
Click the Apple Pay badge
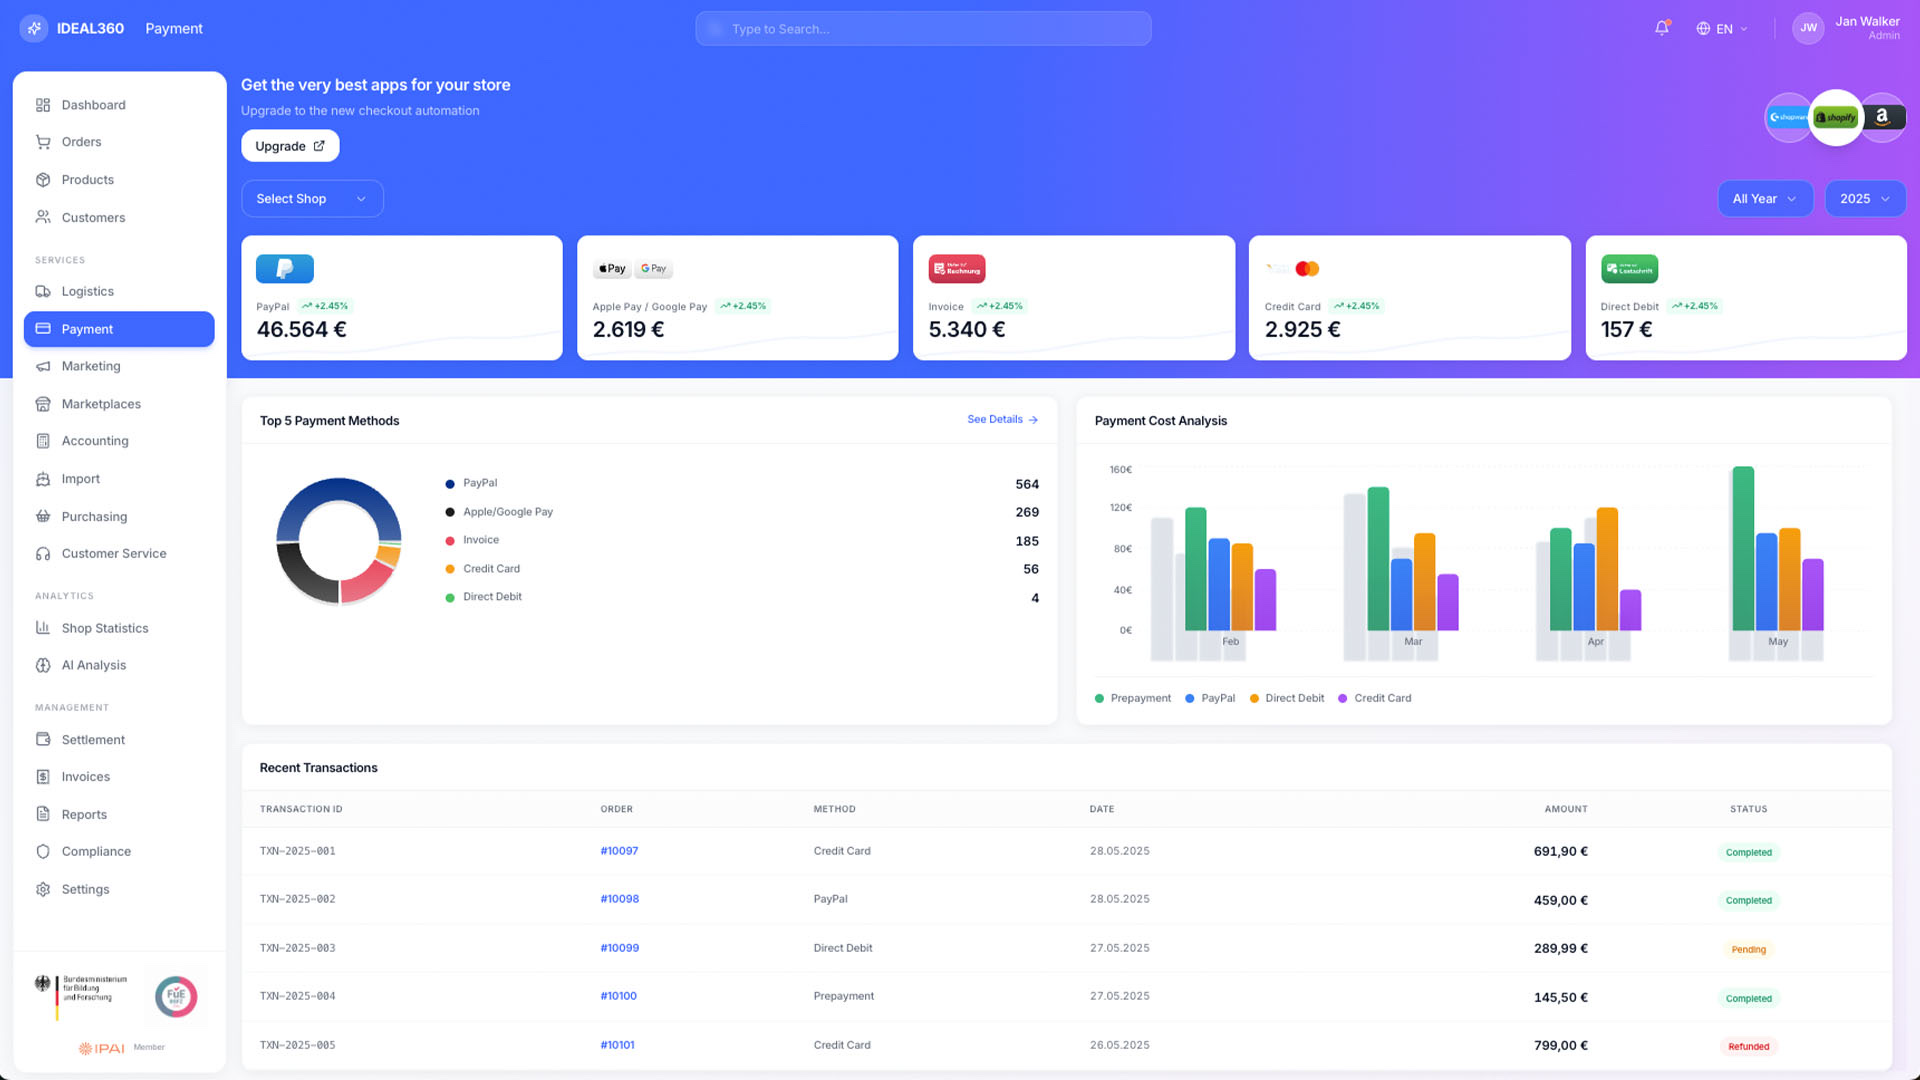[612, 268]
